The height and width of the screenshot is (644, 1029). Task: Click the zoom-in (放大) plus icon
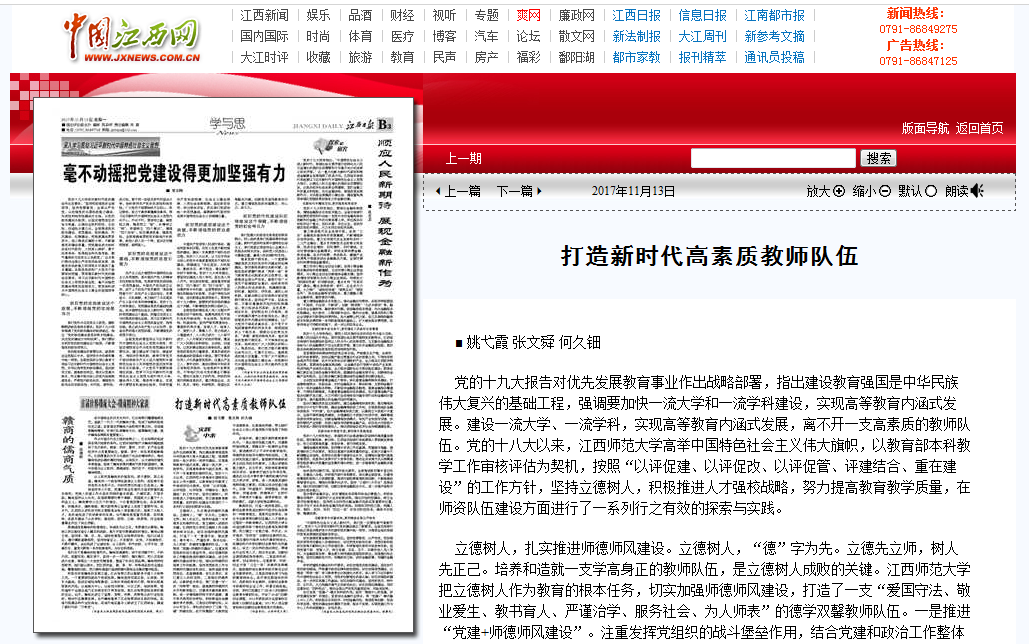click(838, 191)
